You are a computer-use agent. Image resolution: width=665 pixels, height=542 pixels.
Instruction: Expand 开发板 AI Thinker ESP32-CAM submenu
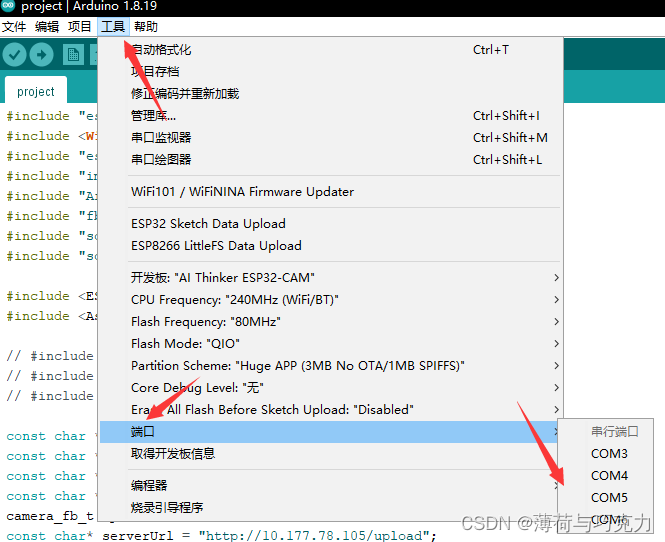point(330,278)
